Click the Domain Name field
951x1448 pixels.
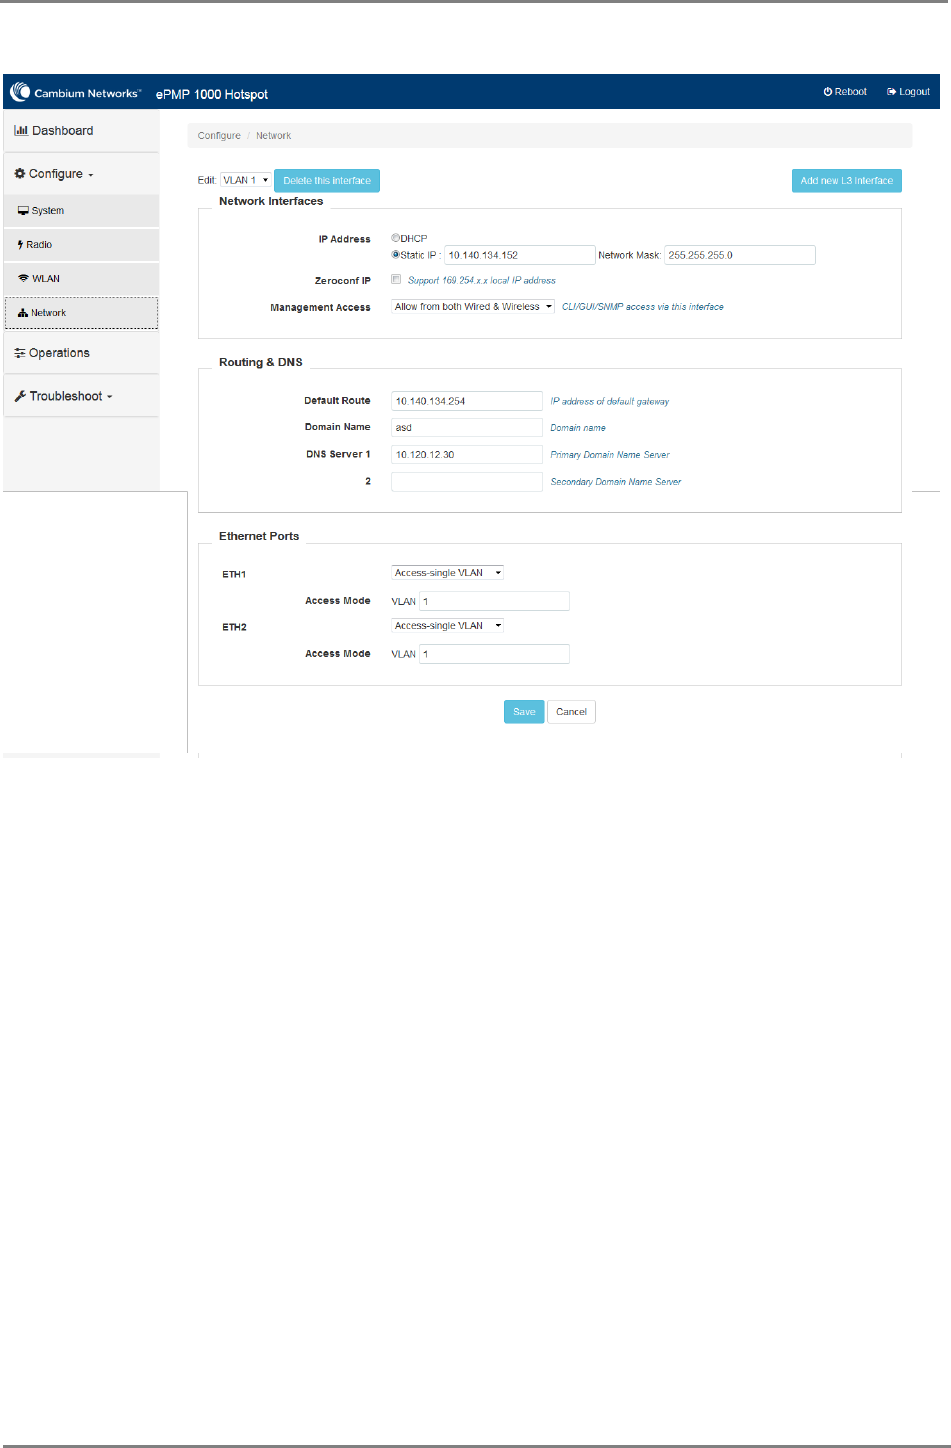(467, 428)
